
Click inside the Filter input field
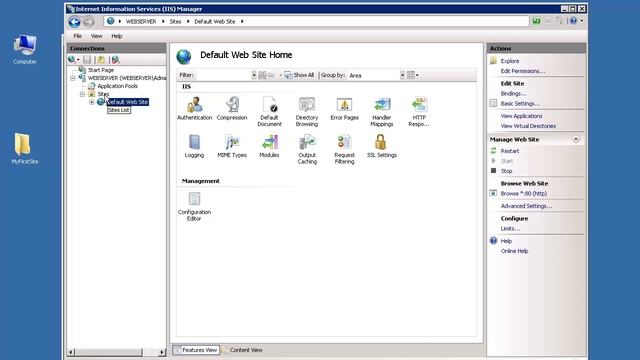[223, 75]
